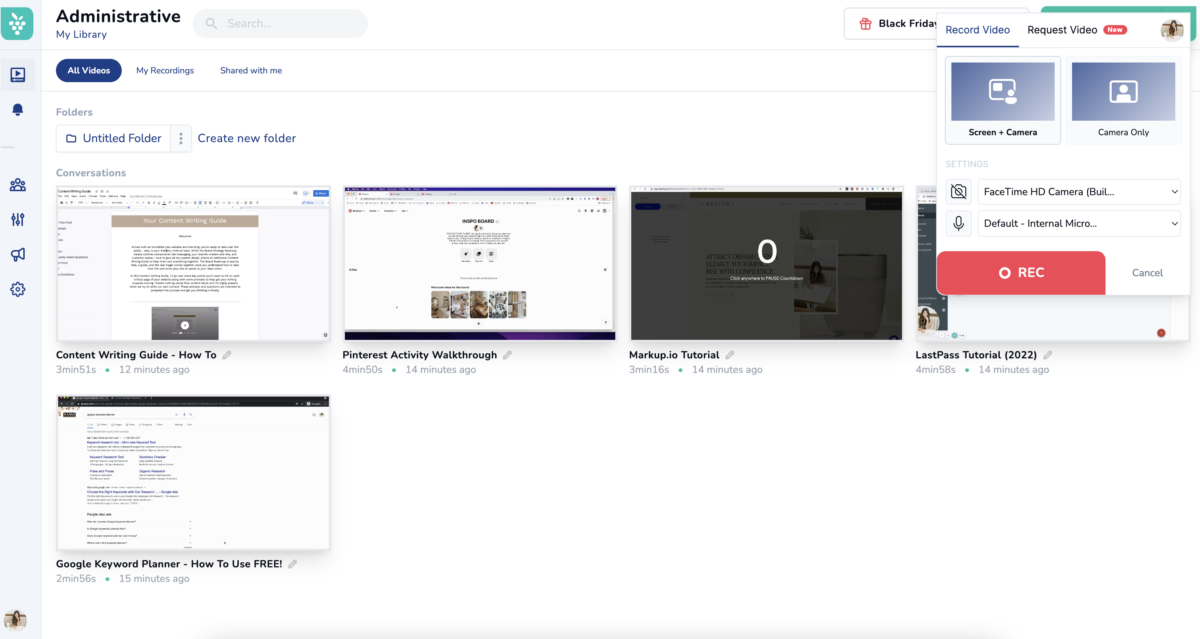Expand Default Internal Microphone dropdown
Image resolution: width=1200 pixels, height=639 pixels.
[x=1078, y=224]
